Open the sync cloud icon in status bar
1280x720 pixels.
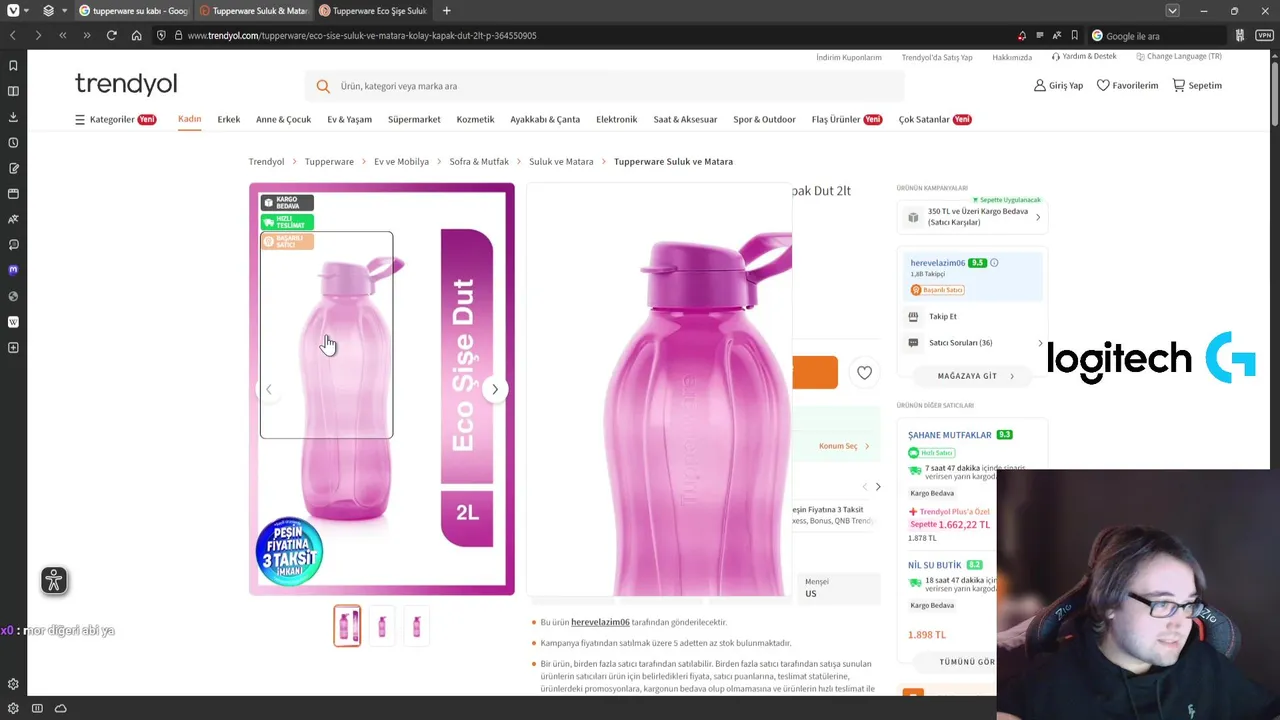point(61,708)
